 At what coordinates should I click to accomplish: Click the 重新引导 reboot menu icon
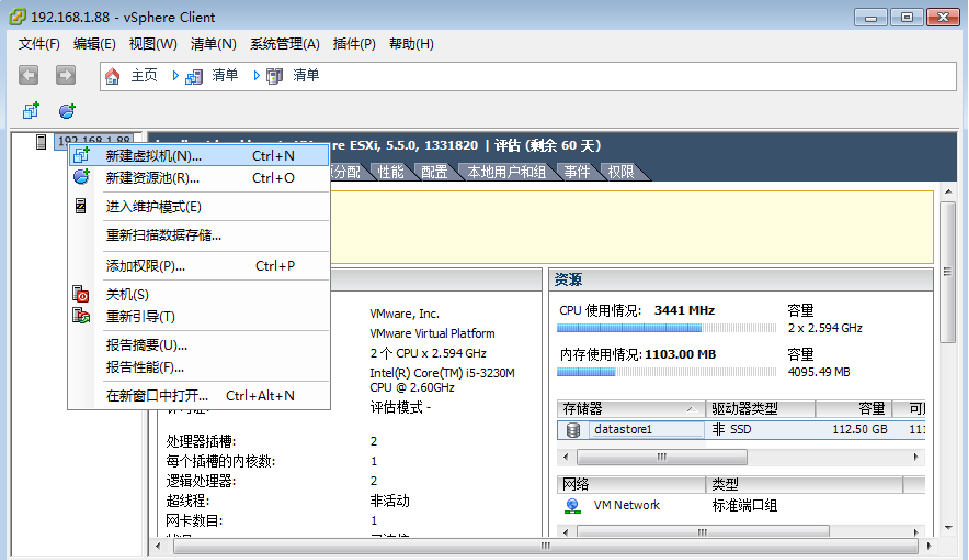81,315
